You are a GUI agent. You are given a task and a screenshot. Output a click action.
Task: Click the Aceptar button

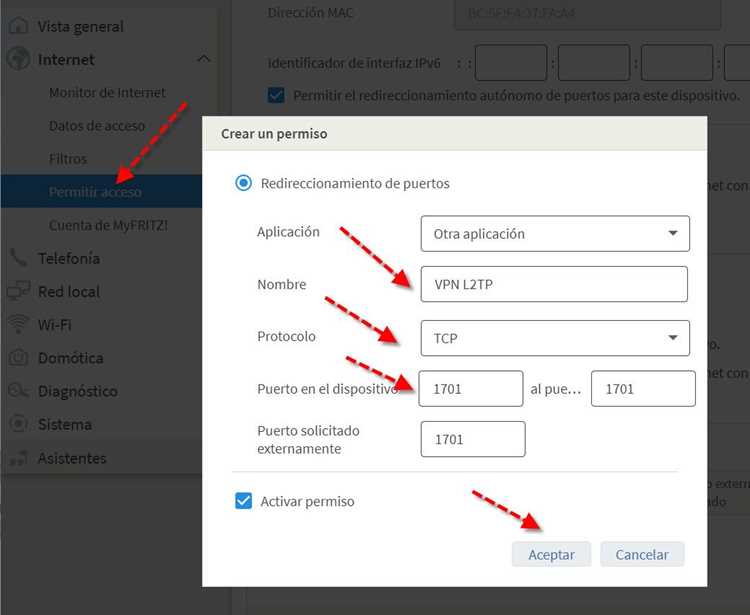tap(551, 554)
